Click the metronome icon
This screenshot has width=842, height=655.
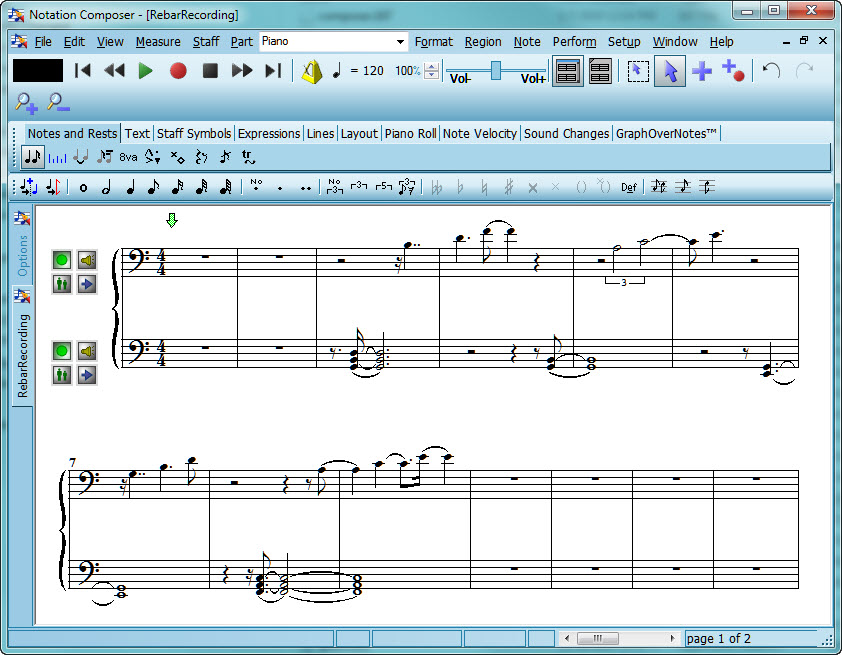pyautogui.click(x=312, y=71)
